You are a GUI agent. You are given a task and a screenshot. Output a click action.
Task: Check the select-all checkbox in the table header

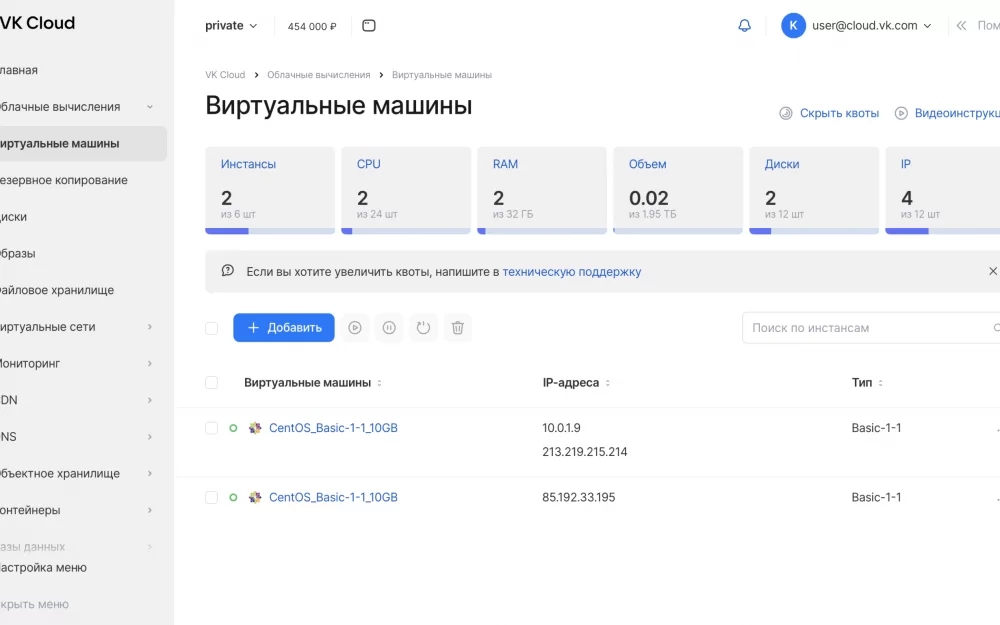click(211, 382)
